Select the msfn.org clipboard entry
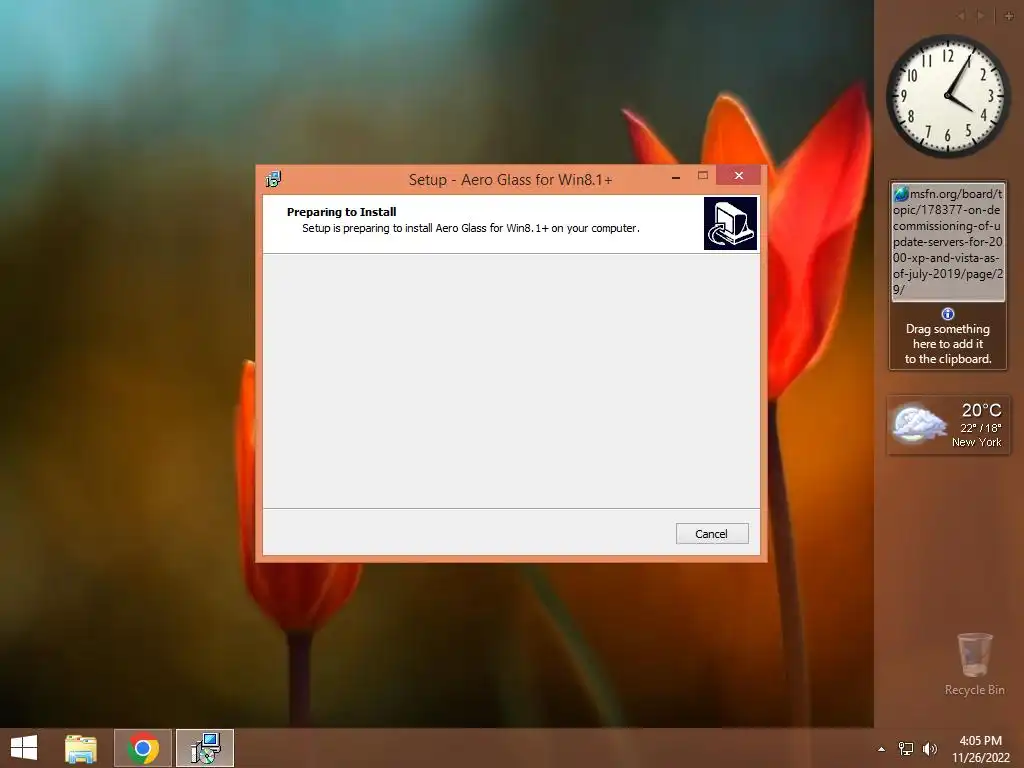Viewport: 1024px width, 768px height. click(x=948, y=242)
